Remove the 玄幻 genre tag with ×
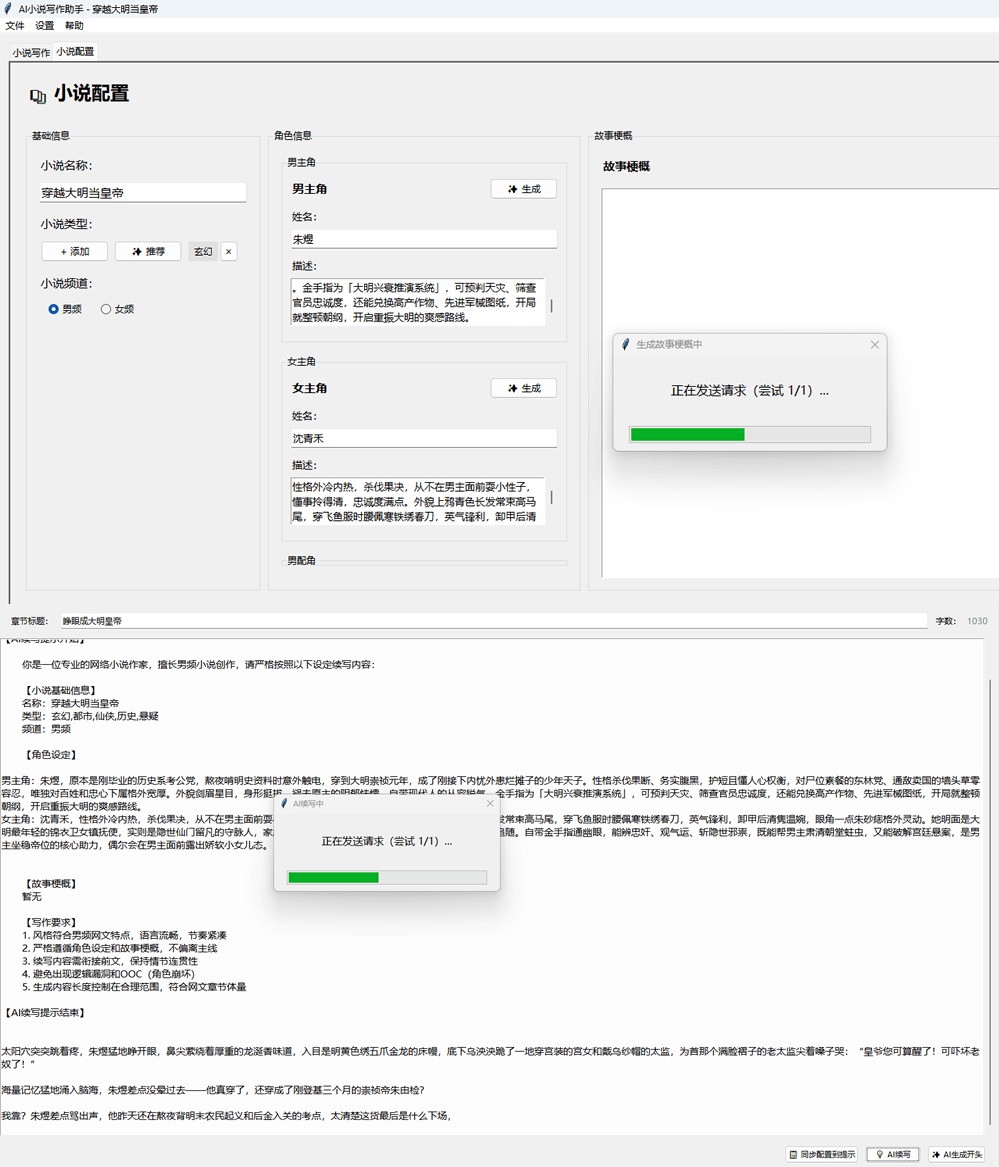999x1167 pixels. [228, 252]
